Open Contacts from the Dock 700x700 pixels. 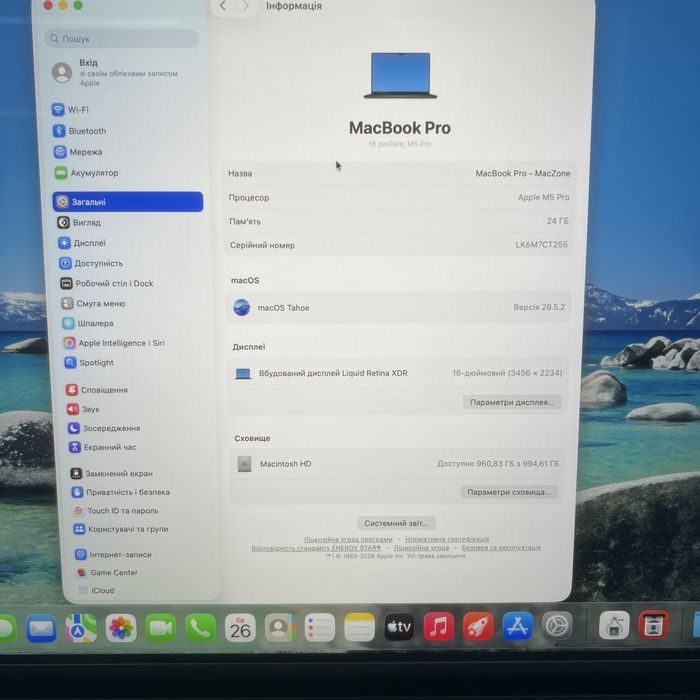click(x=280, y=628)
